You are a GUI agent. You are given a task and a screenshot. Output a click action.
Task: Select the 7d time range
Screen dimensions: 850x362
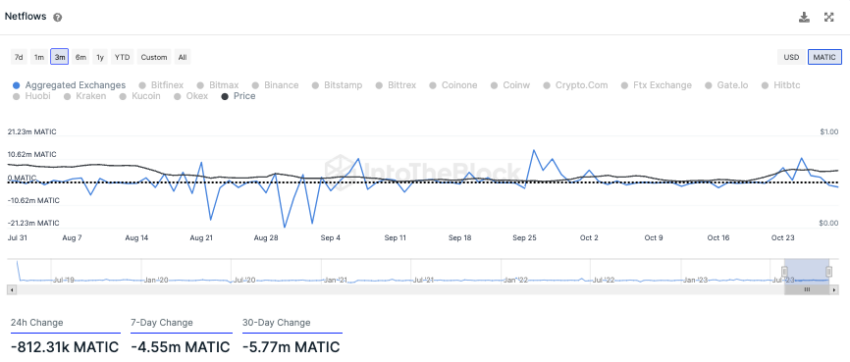[18, 57]
